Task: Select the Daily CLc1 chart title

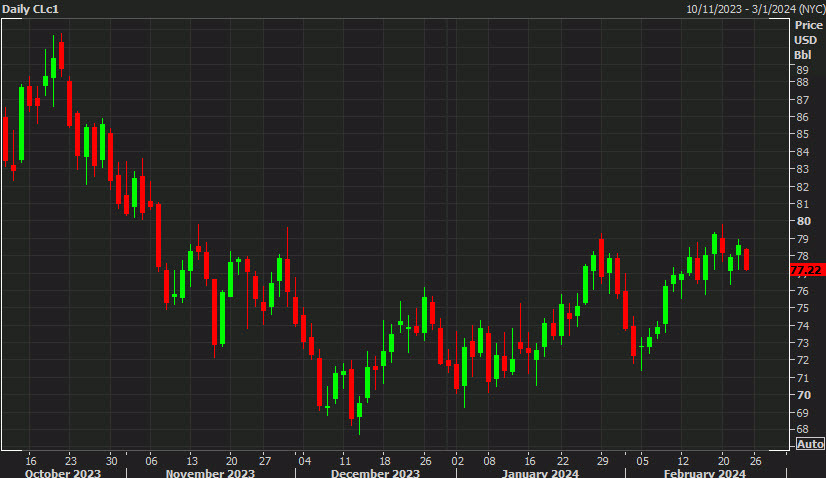Action: click(31, 9)
